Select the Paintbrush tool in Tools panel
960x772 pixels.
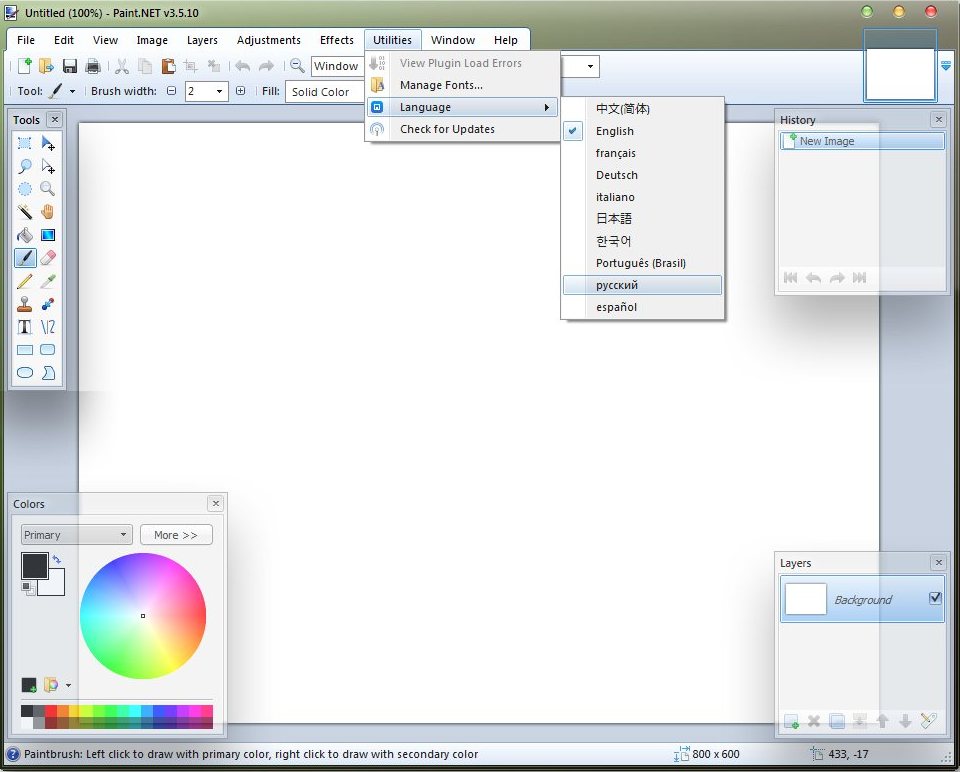(24, 258)
